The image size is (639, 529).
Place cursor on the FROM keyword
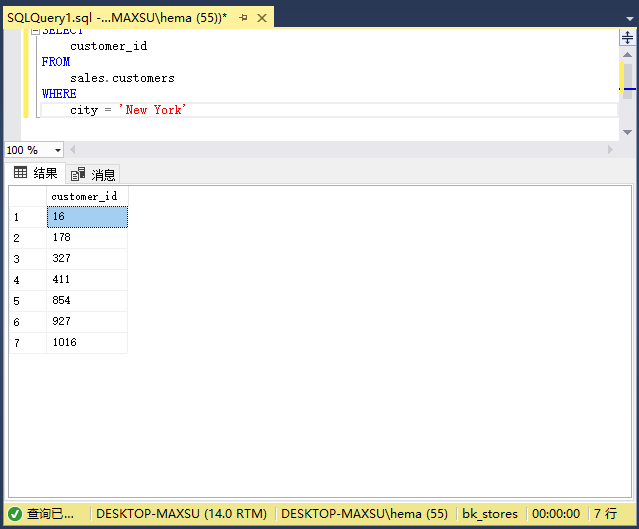(x=56, y=62)
